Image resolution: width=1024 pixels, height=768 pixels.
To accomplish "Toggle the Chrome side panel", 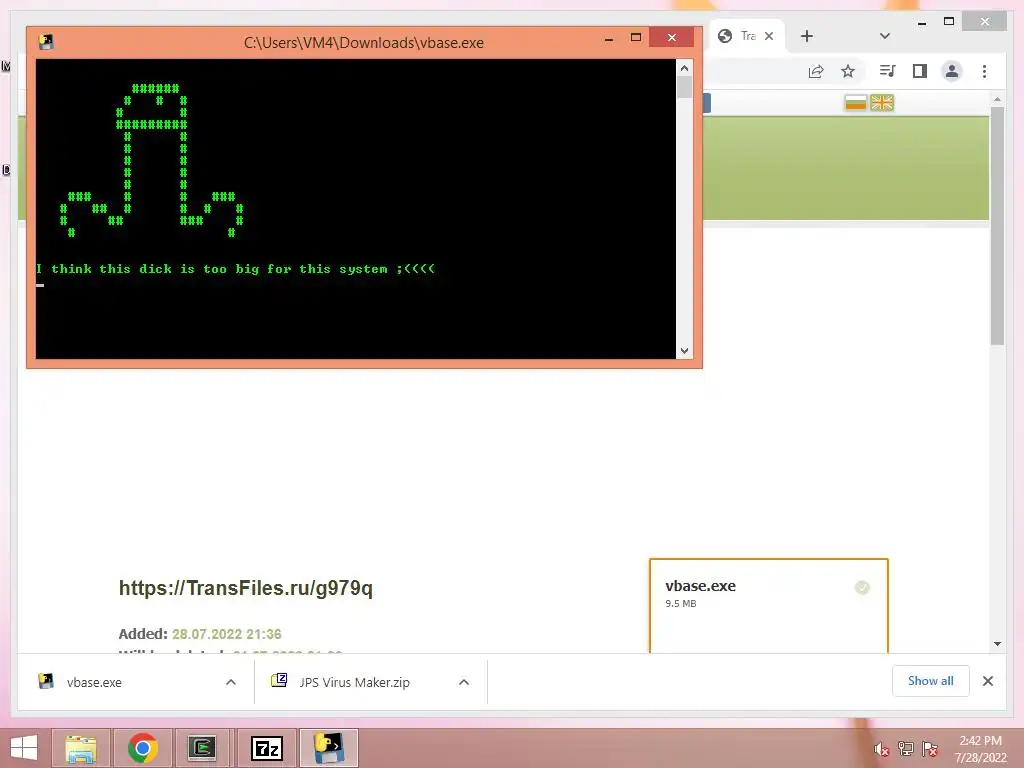I will click(x=920, y=71).
